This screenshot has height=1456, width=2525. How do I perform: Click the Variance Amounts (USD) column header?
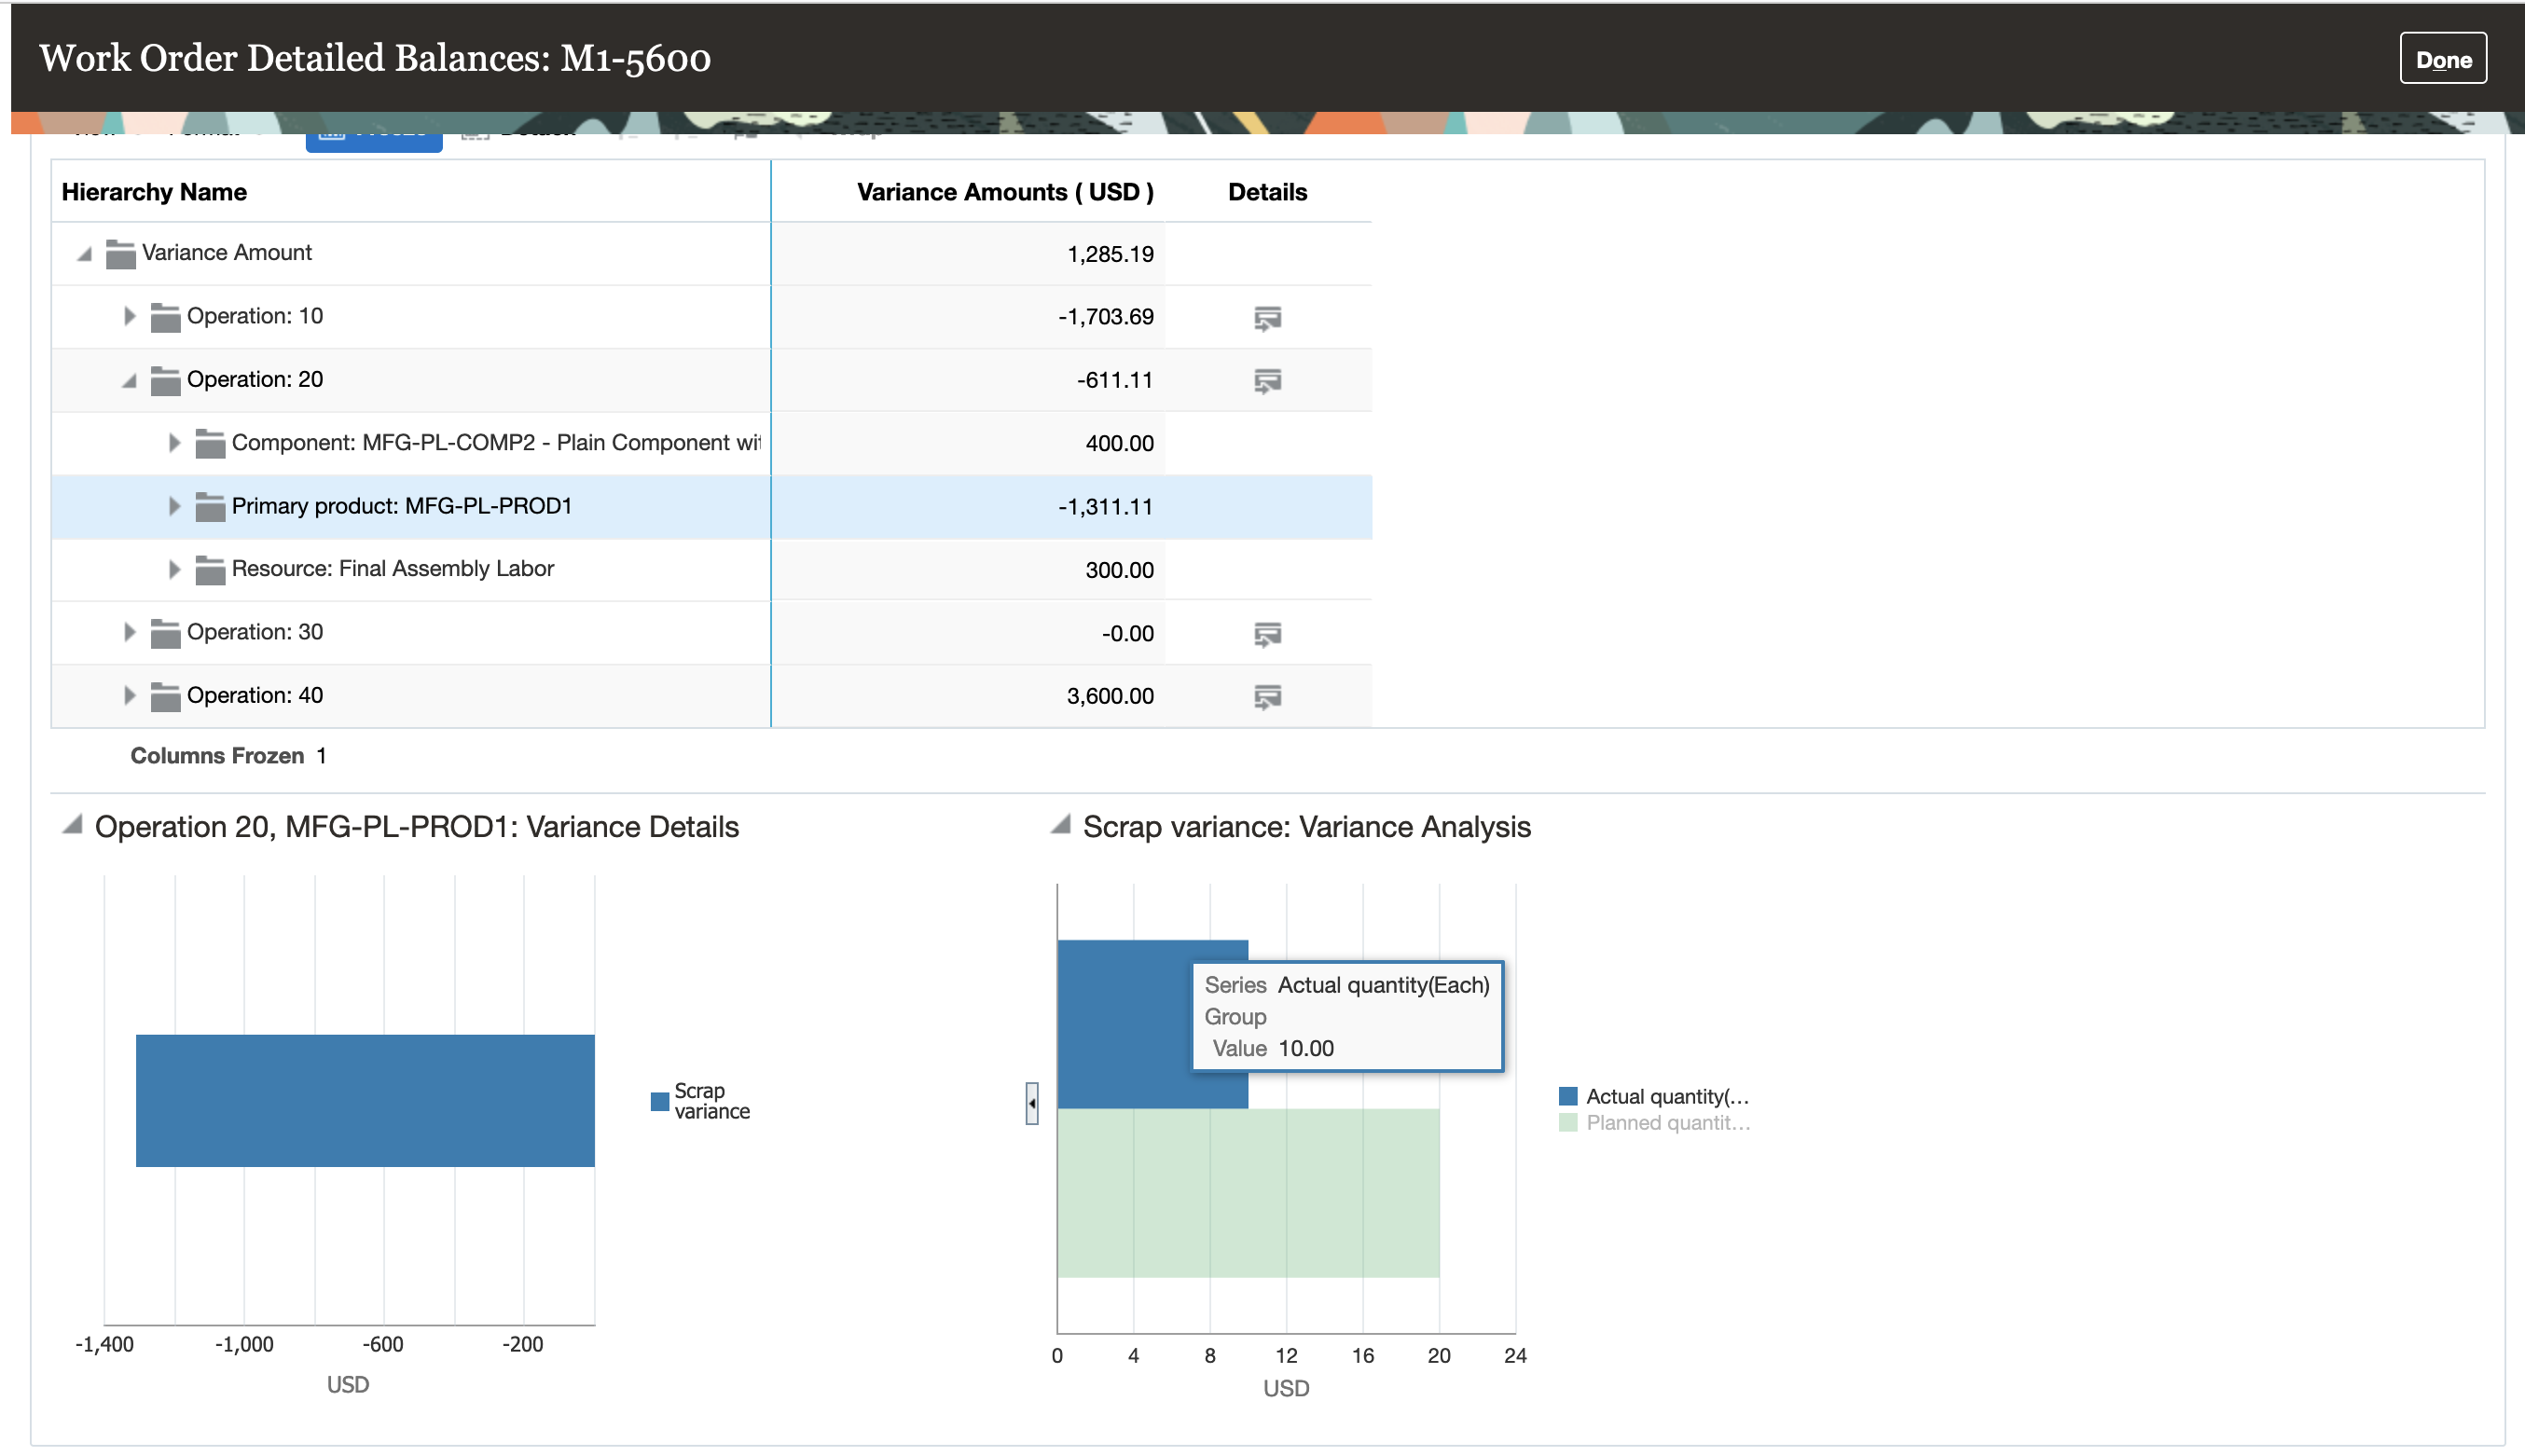(x=1004, y=192)
